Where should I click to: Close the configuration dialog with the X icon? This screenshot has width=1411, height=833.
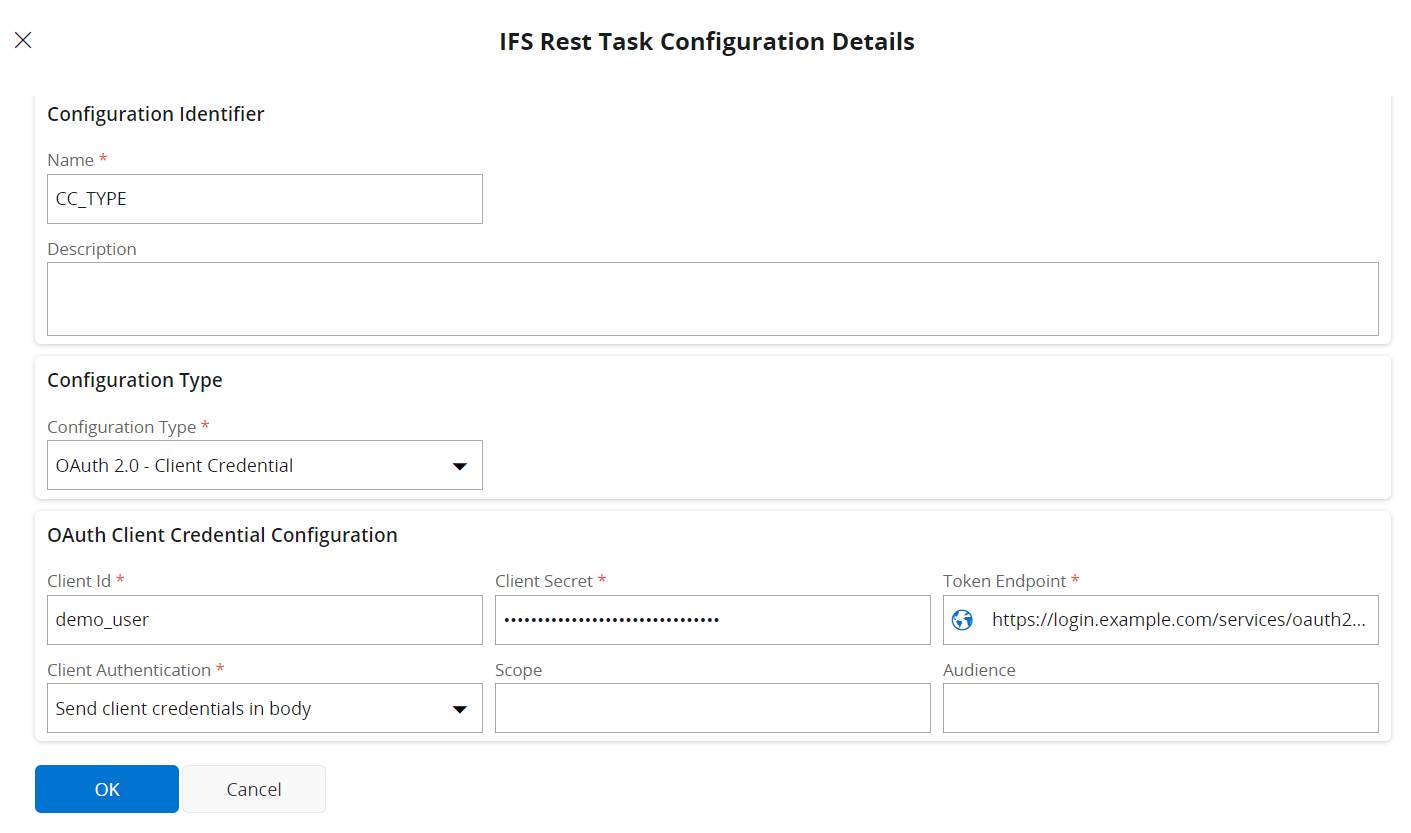(23, 40)
